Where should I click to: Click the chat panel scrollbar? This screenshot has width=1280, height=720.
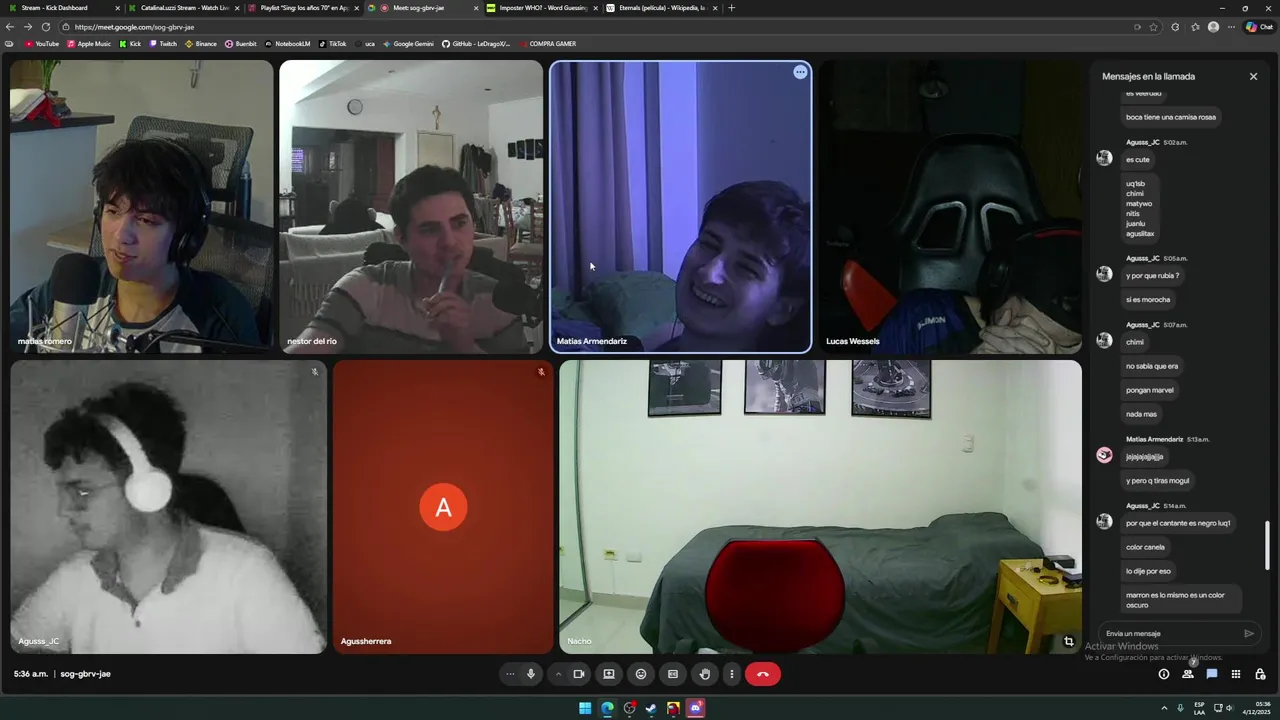coord(1267,545)
